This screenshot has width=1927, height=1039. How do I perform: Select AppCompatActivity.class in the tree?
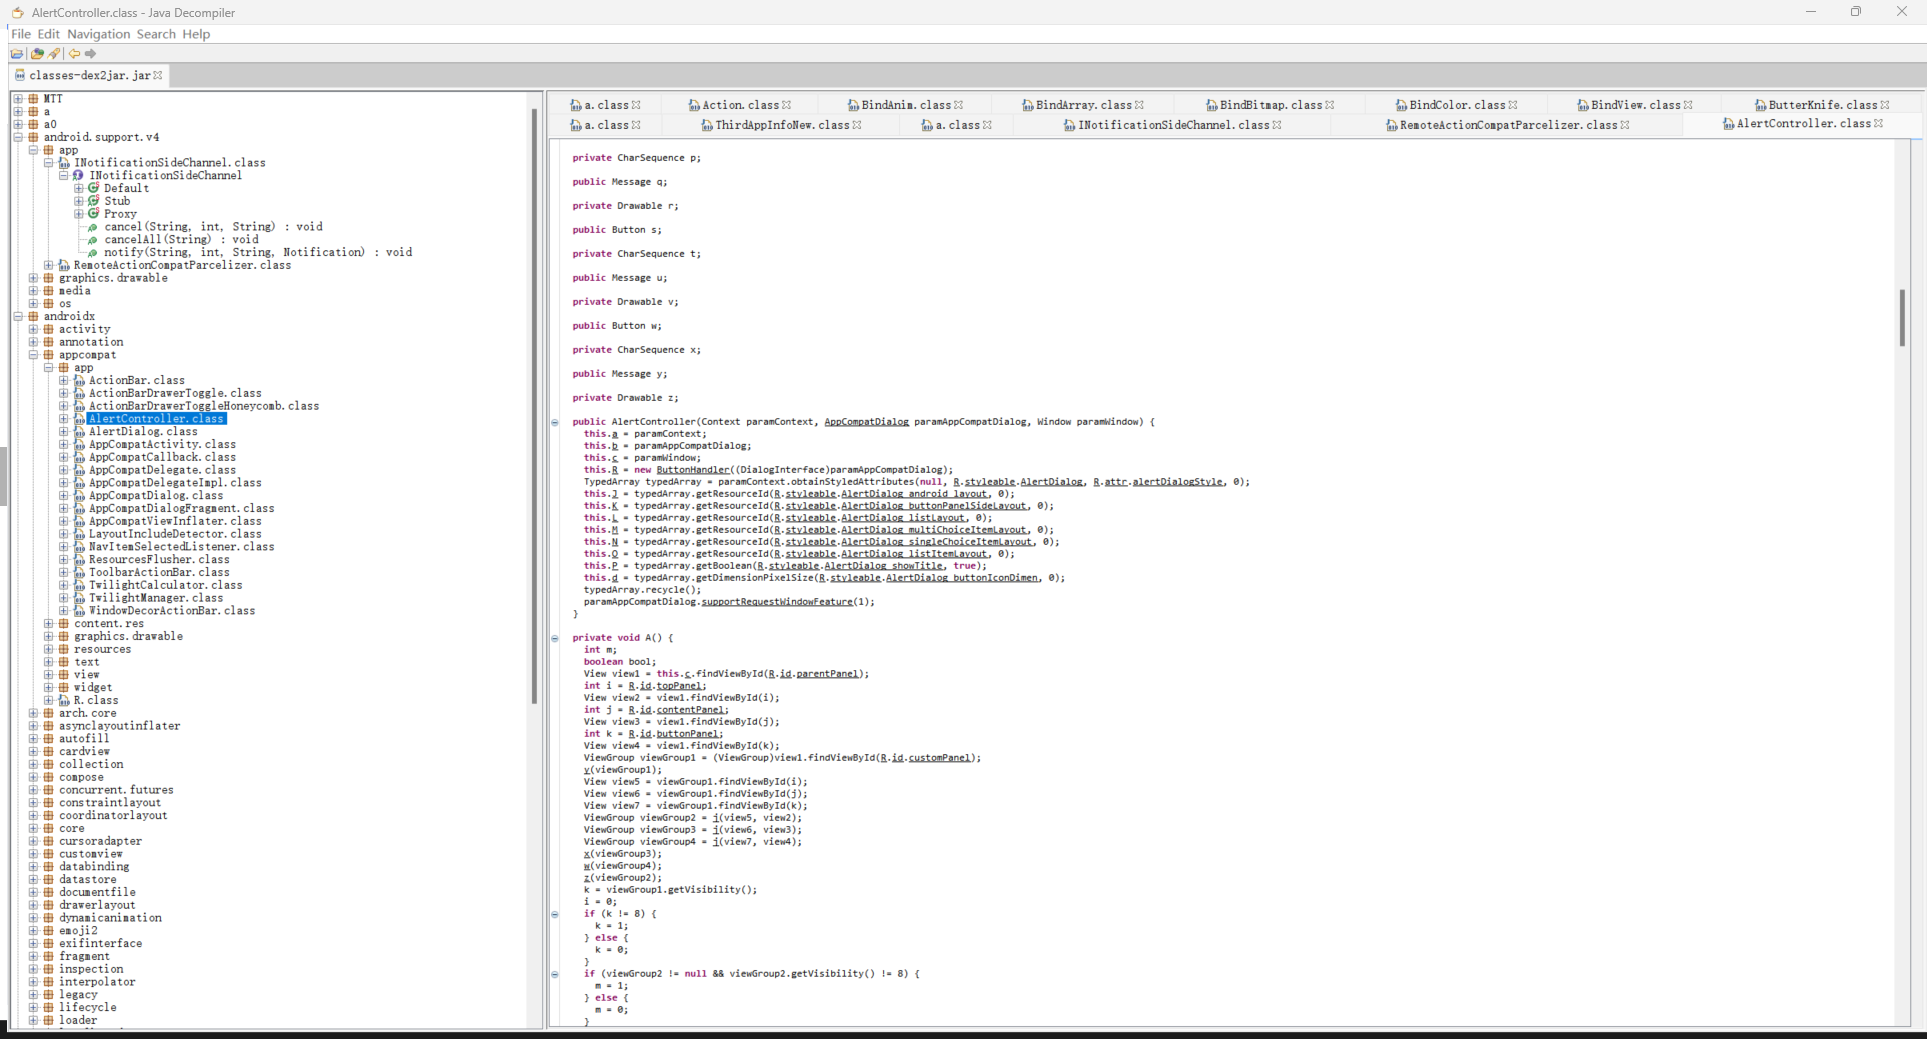[x=162, y=445]
